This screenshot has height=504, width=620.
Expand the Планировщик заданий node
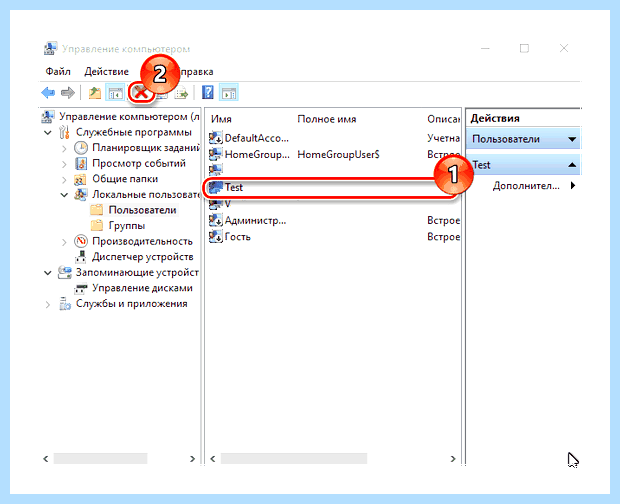pyautogui.click(x=64, y=148)
